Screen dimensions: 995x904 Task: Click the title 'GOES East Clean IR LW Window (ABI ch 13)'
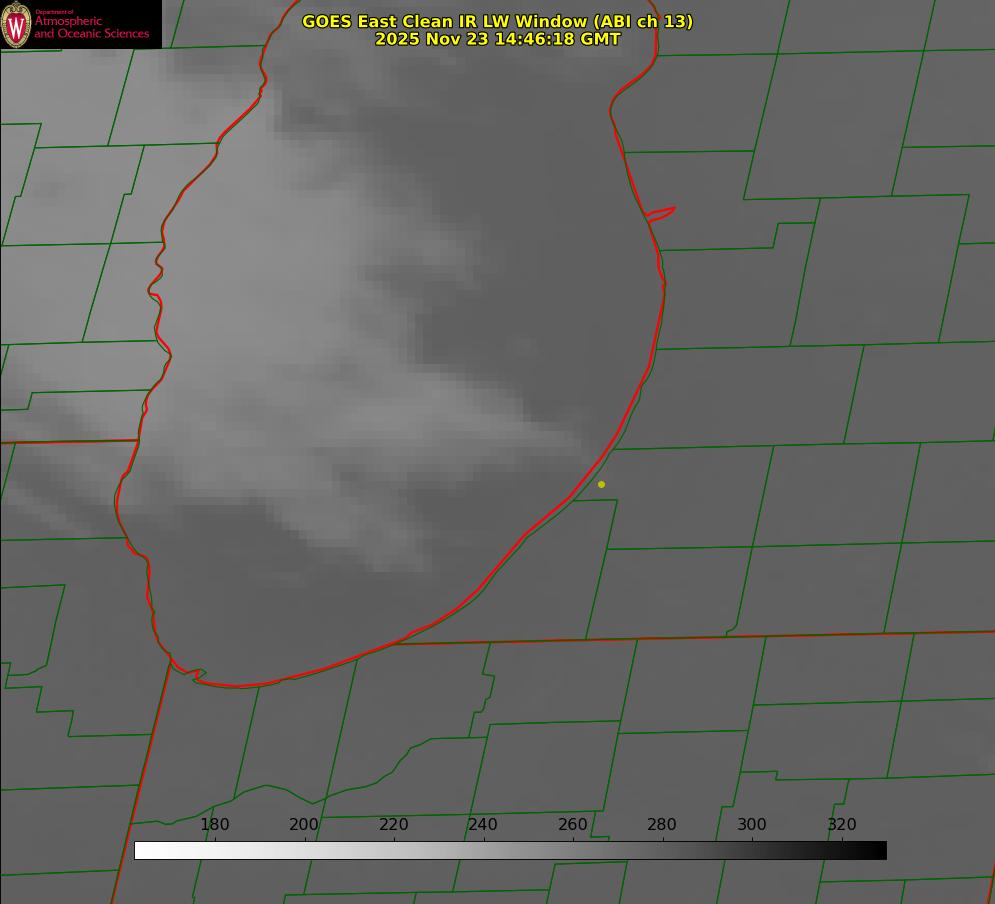tap(498, 21)
